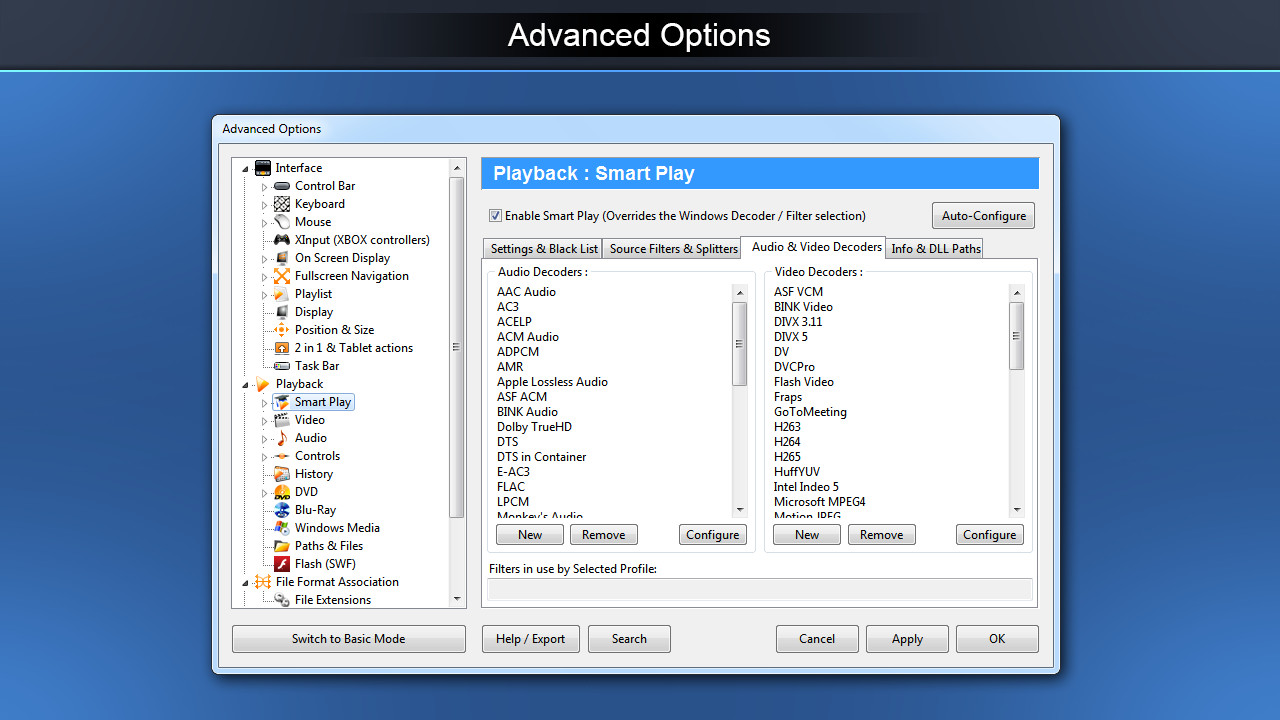
Task: Select the Blu-Ray icon
Action: pyautogui.click(x=281, y=509)
